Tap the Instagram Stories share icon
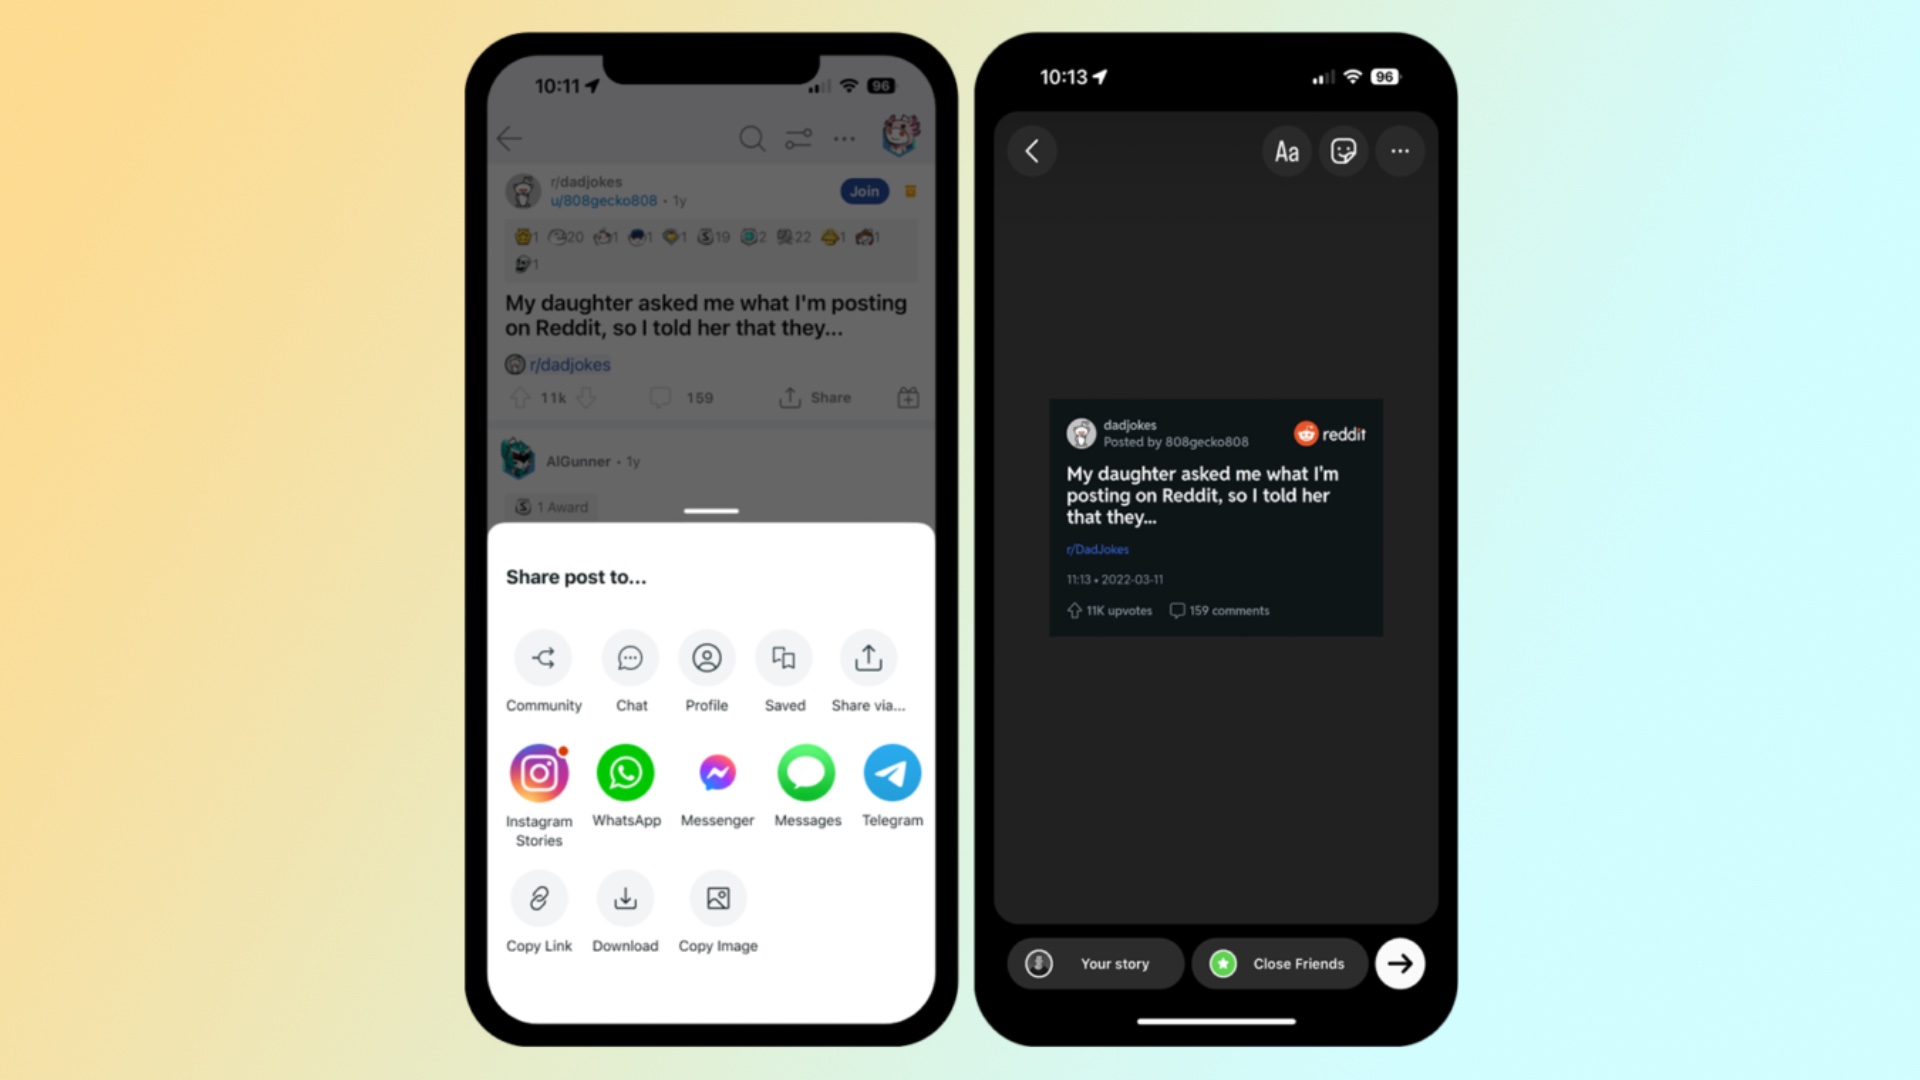Screen dimensions: 1920x1080 [539, 771]
